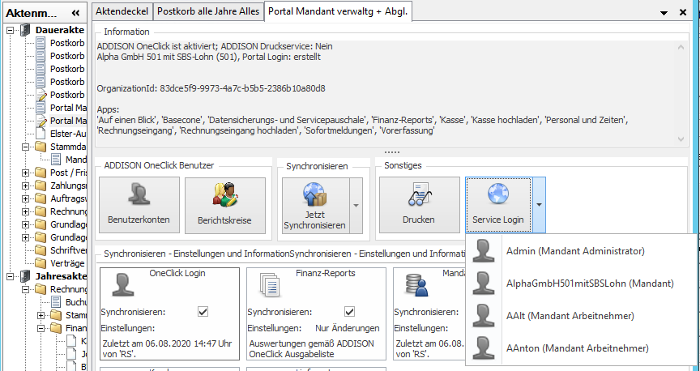The width and height of the screenshot is (700, 371).
Task: Open the Verträge folder
Action: click(x=67, y=263)
